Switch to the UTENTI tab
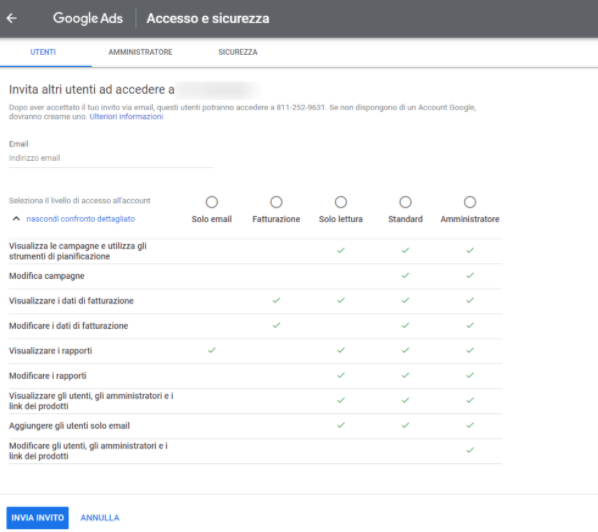The width and height of the screenshot is (598, 532). (x=43, y=52)
